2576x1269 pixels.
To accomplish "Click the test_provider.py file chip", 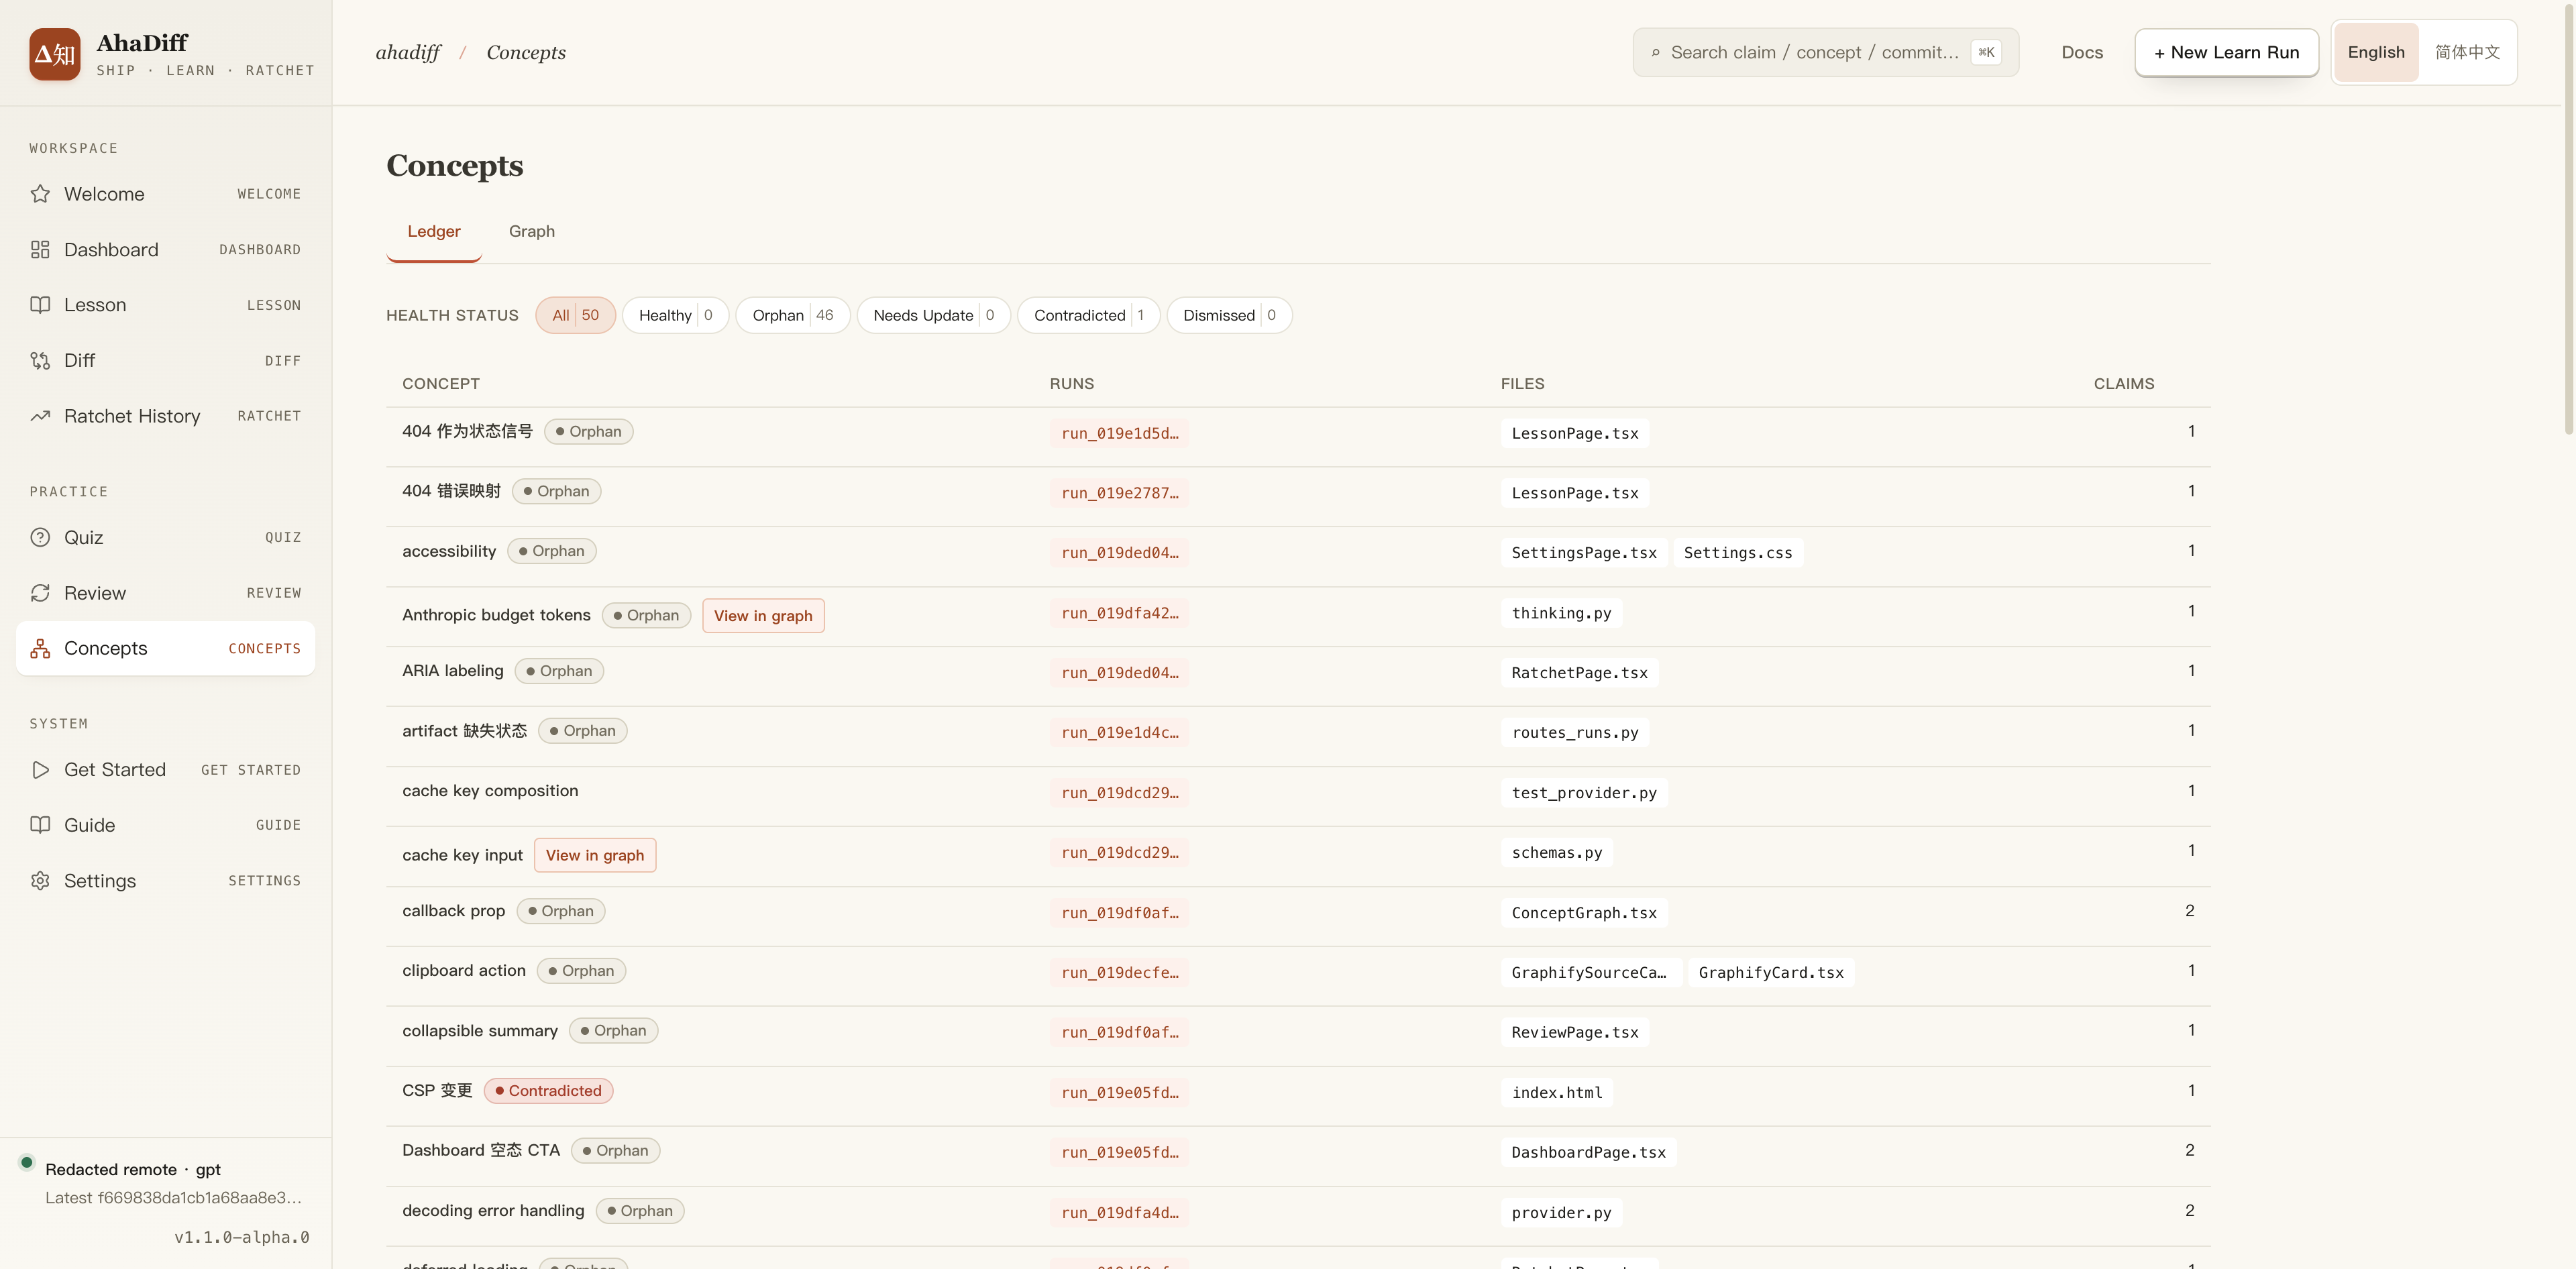I will tap(1584, 793).
